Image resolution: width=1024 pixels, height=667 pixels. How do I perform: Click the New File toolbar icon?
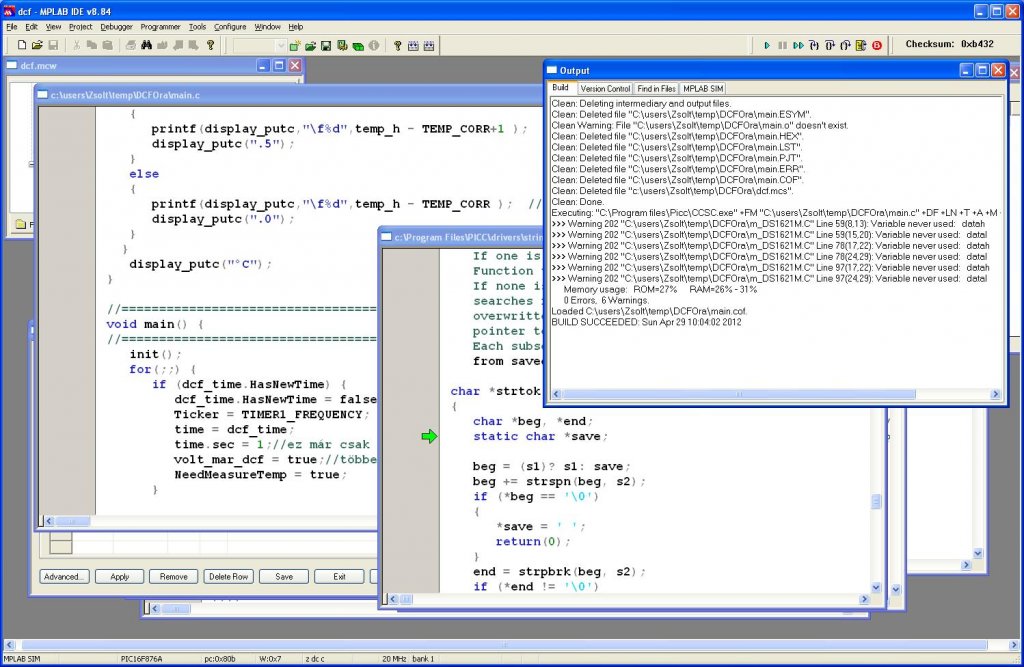pos(21,45)
